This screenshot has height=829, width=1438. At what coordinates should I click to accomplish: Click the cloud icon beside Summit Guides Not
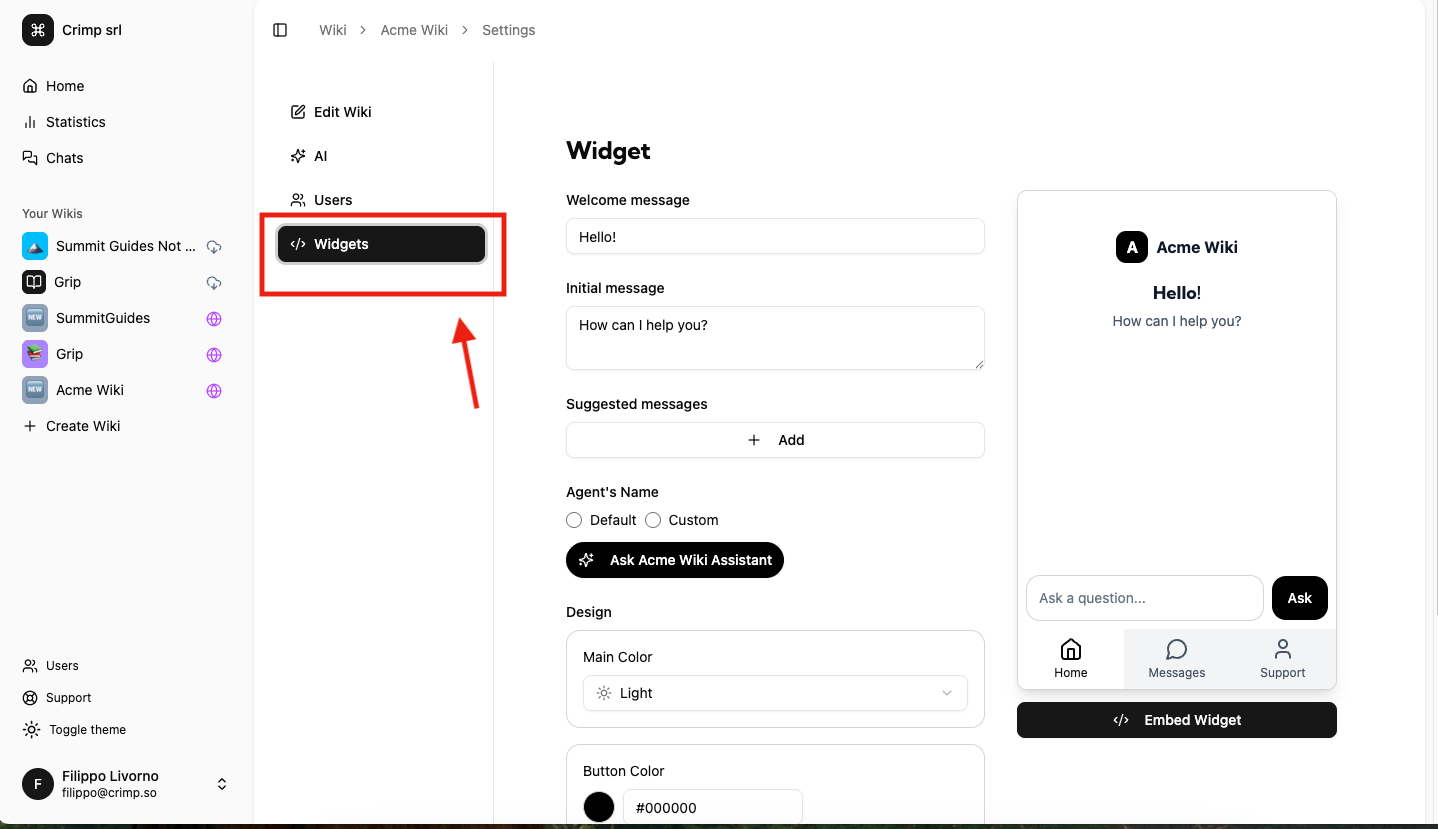point(213,246)
